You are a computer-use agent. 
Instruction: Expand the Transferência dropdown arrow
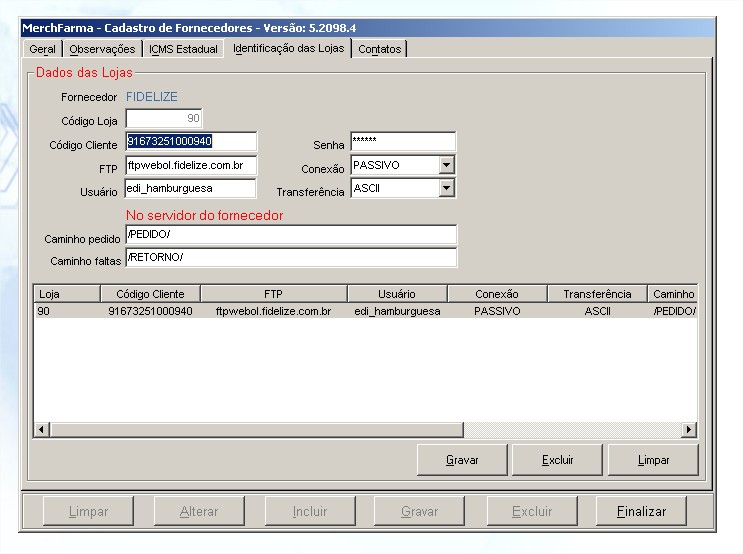(x=447, y=188)
